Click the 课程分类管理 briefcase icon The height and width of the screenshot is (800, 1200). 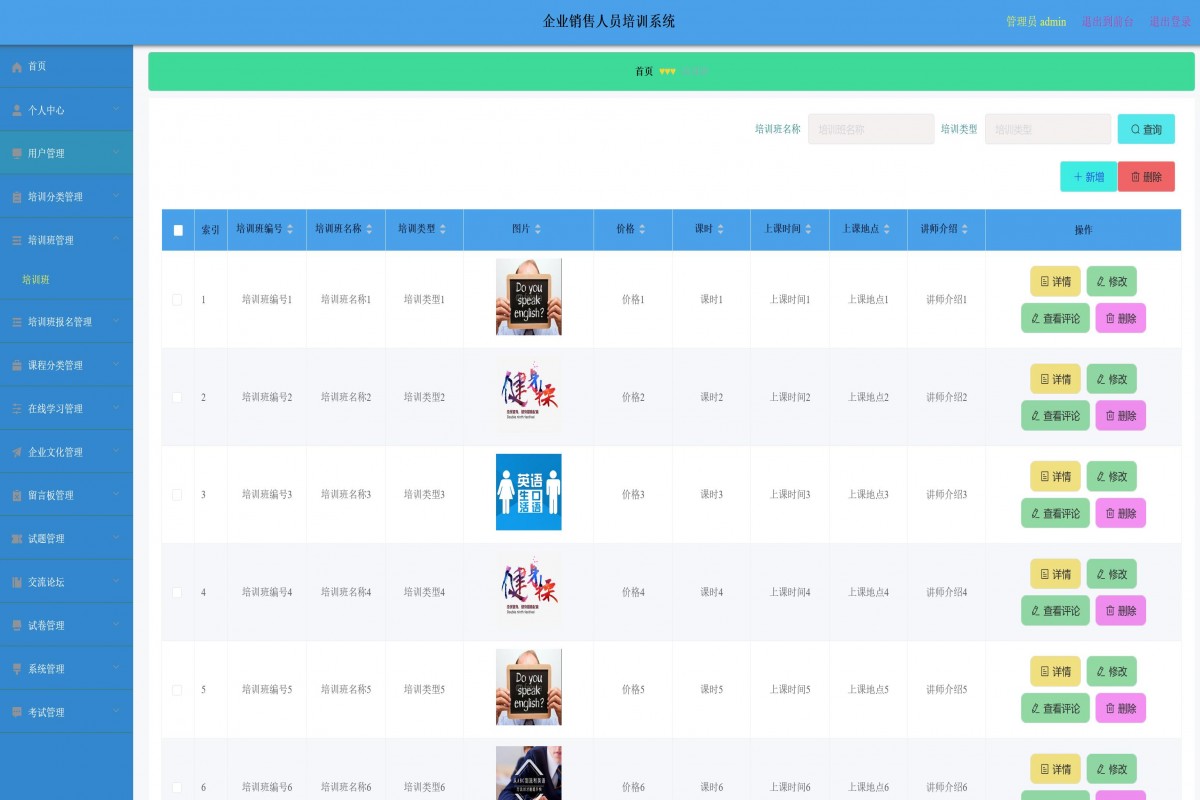tap(17, 366)
